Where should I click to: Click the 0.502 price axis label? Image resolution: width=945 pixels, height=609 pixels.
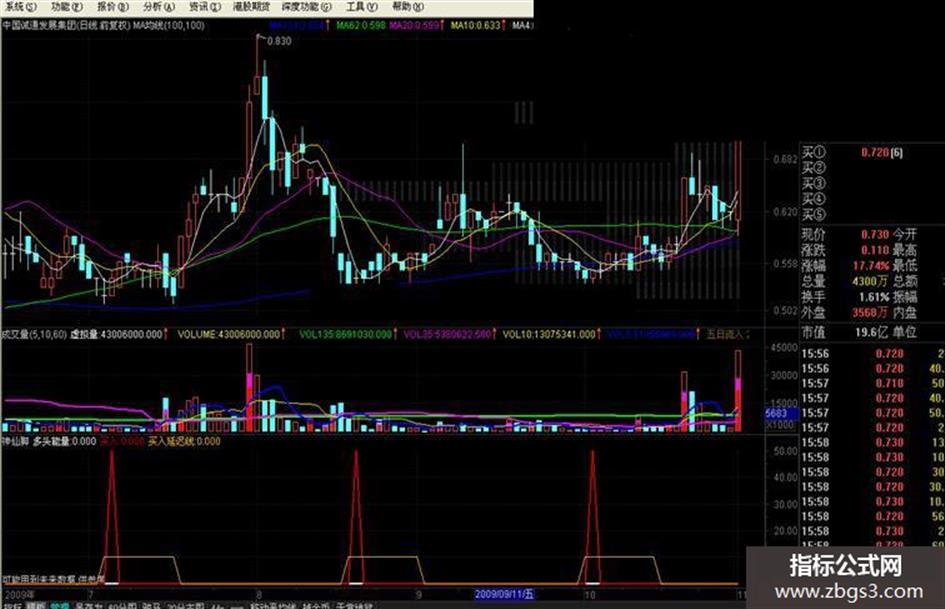(x=785, y=311)
